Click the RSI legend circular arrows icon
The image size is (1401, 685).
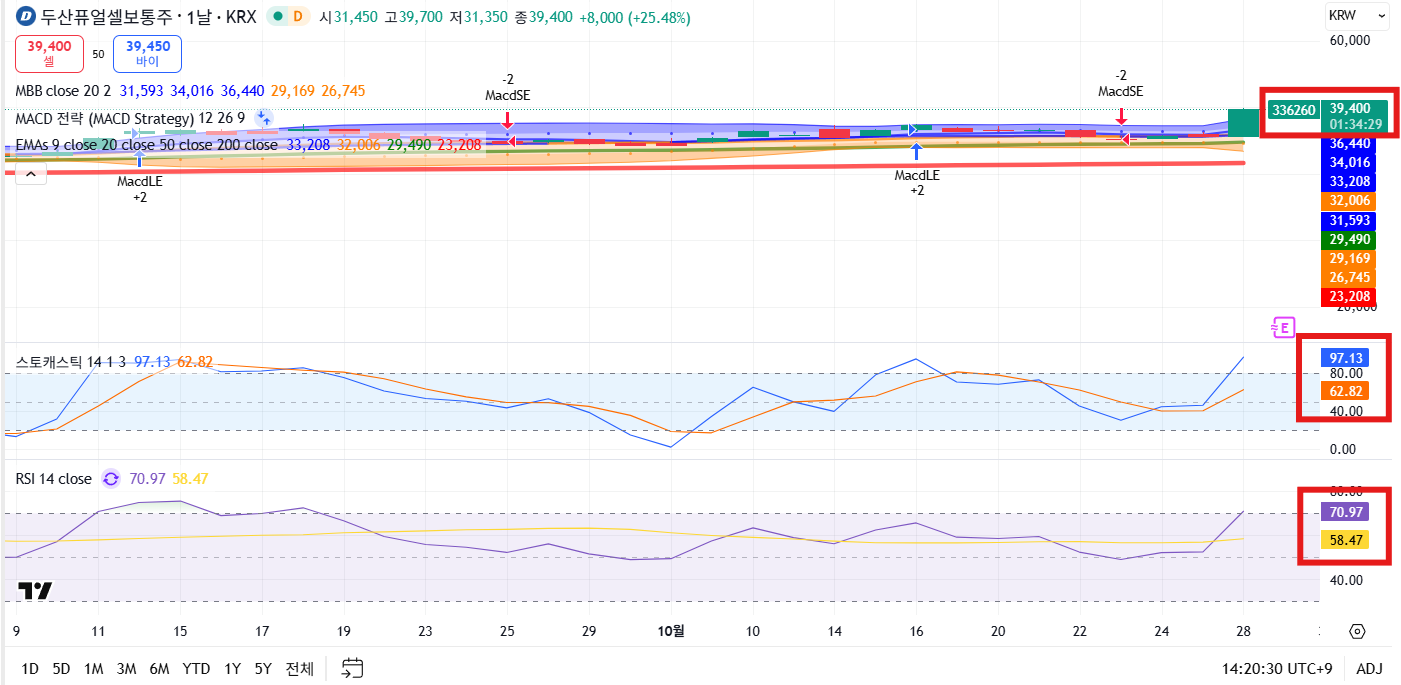111,479
